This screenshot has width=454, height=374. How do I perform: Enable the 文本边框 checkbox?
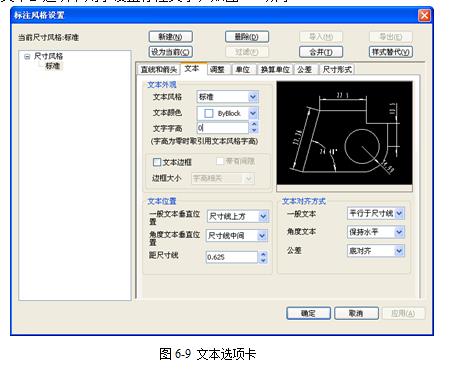157,162
